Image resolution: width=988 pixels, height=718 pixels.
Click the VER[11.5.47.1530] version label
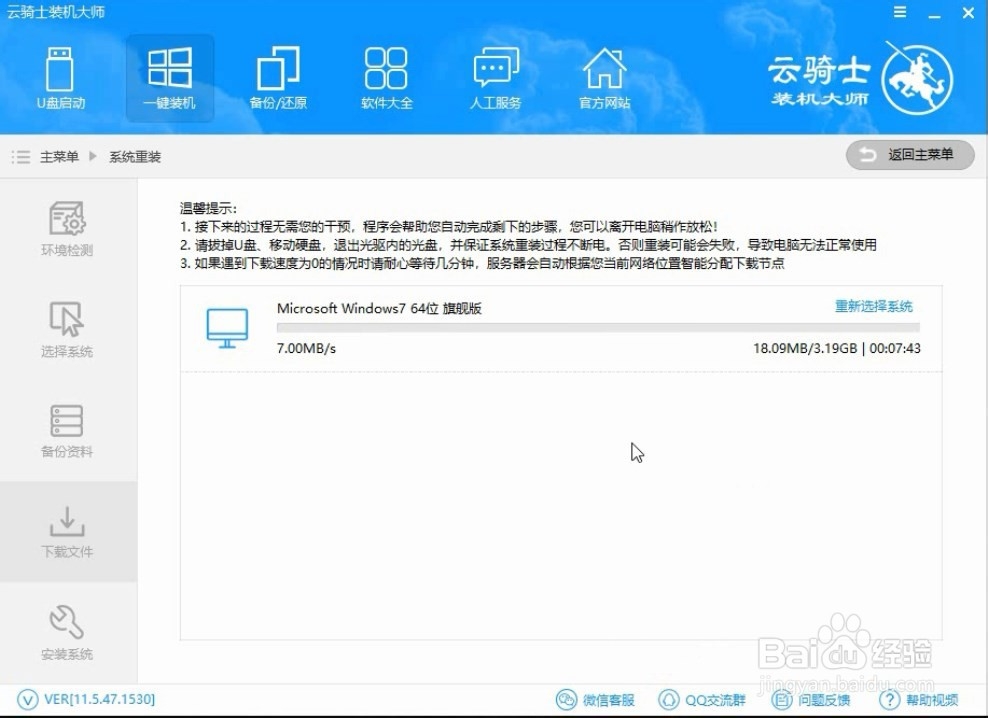coord(100,699)
